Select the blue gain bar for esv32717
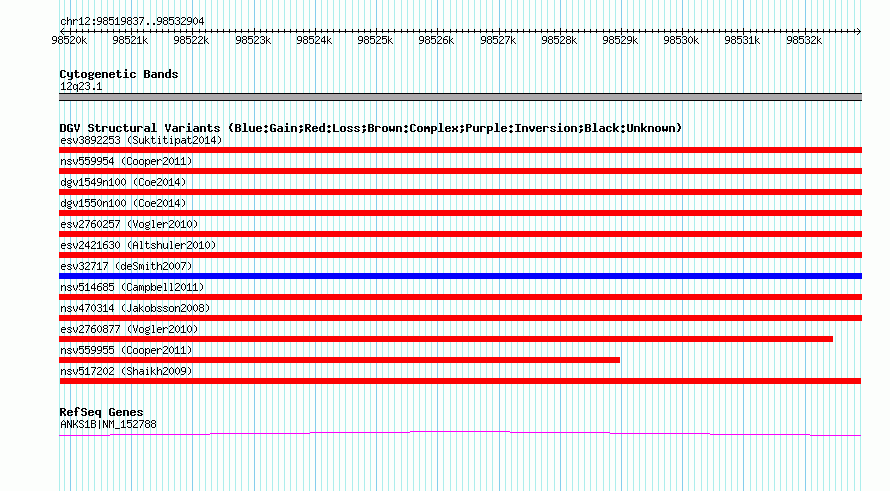The height and width of the screenshot is (491, 890). click(x=460, y=276)
